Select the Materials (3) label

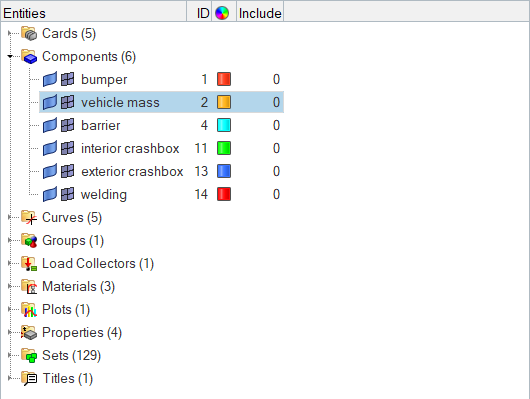click(78, 286)
